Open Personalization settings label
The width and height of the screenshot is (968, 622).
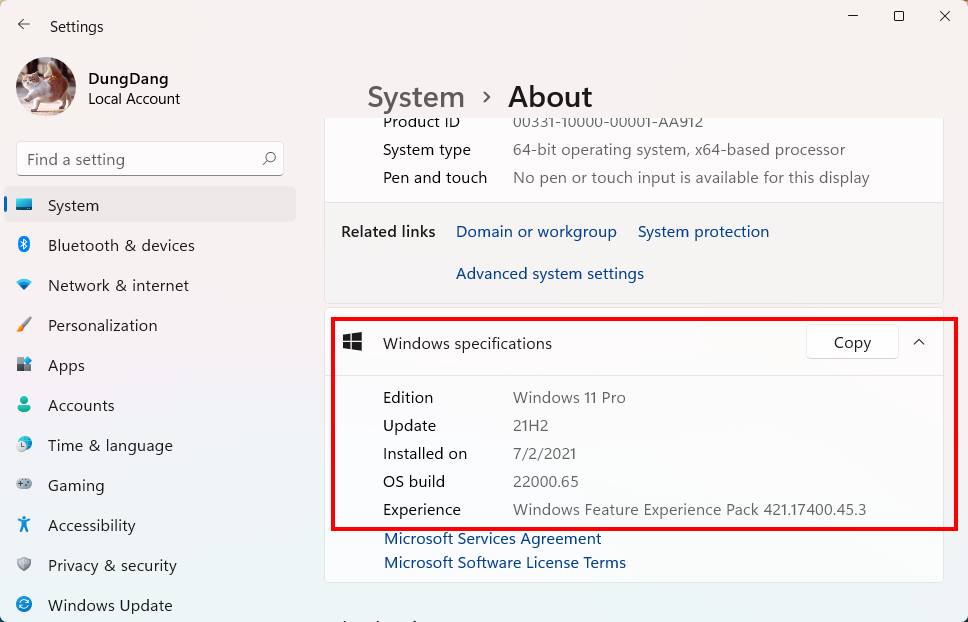point(102,326)
